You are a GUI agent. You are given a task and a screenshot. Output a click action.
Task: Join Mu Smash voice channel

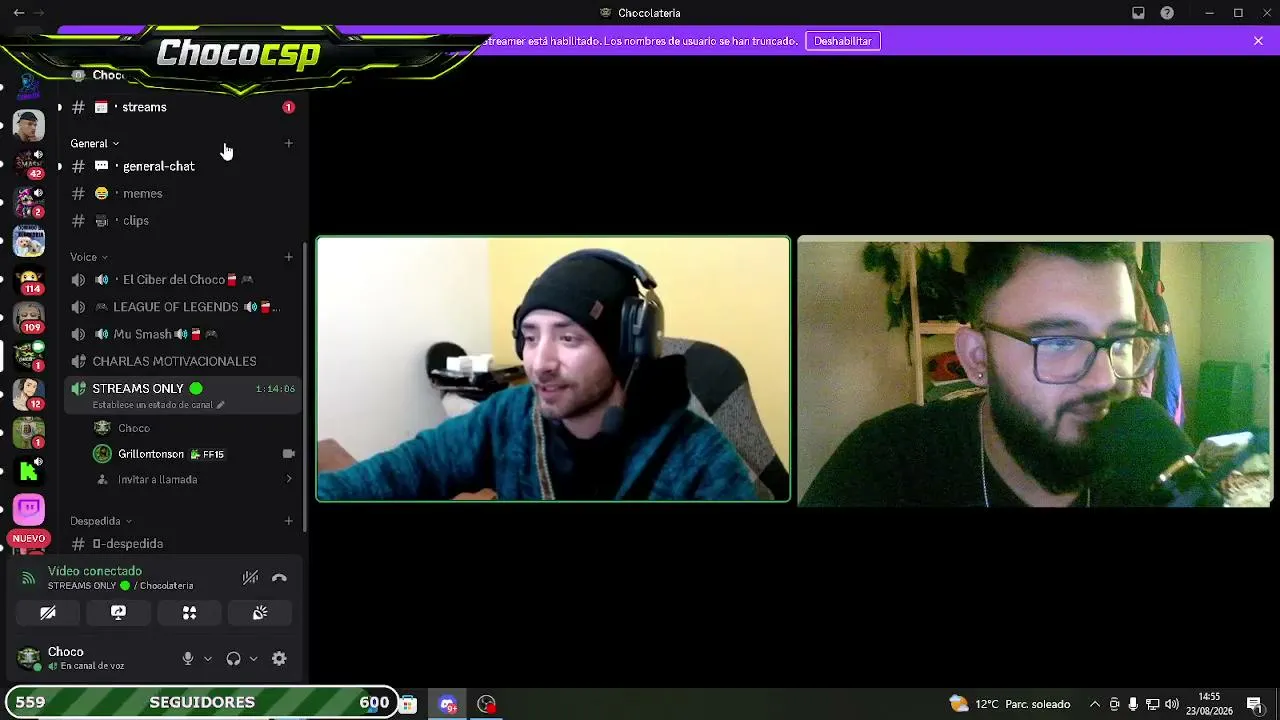click(x=182, y=334)
